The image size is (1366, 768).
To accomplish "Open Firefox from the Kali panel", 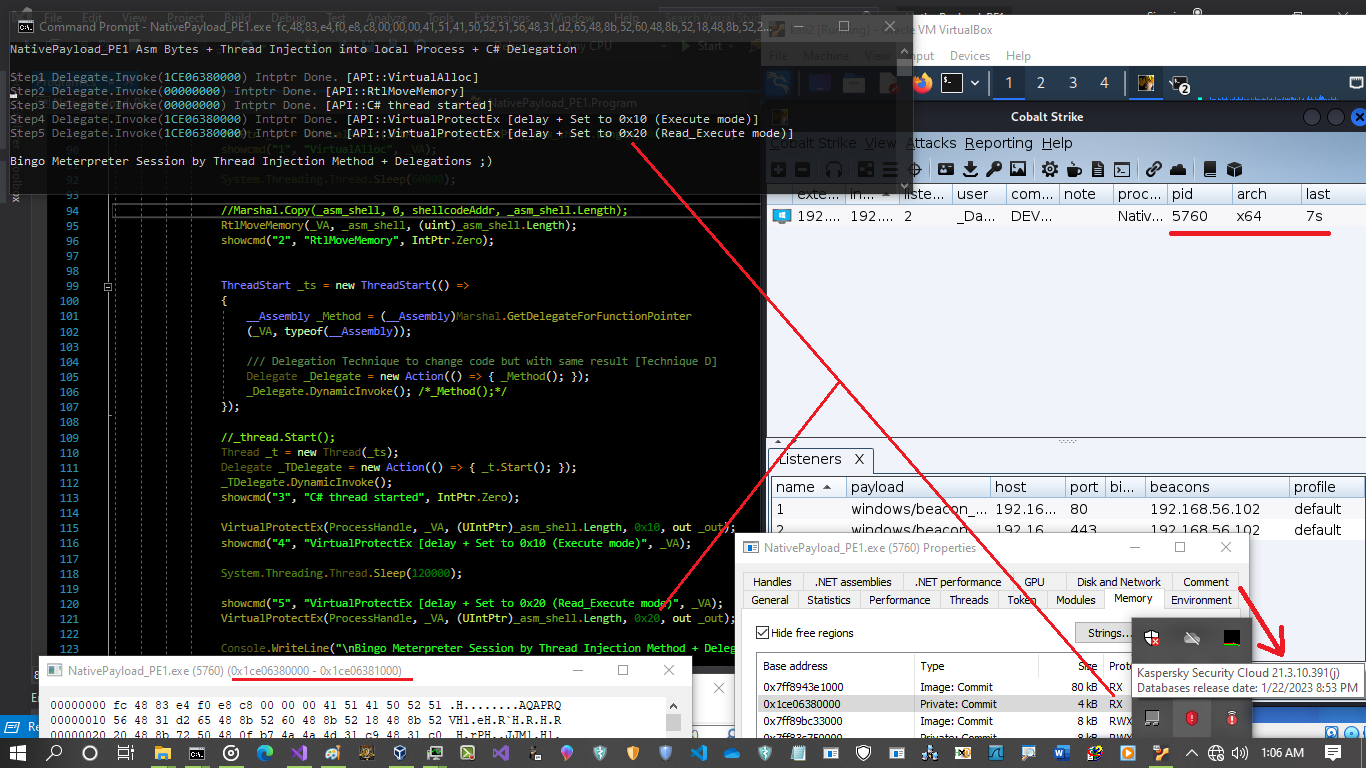I will [922, 82].
